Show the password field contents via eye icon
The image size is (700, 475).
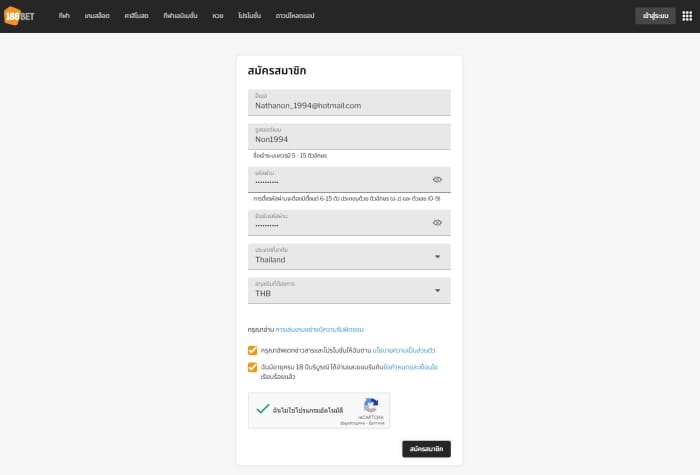coord(437,179)
